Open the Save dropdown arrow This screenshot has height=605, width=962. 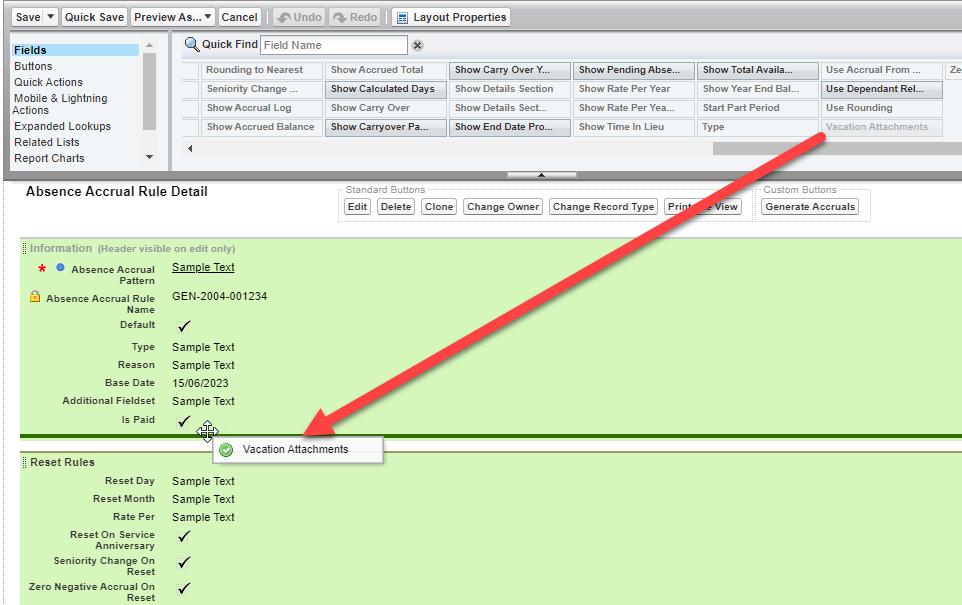pyautogui.click(x=51, y=17)
